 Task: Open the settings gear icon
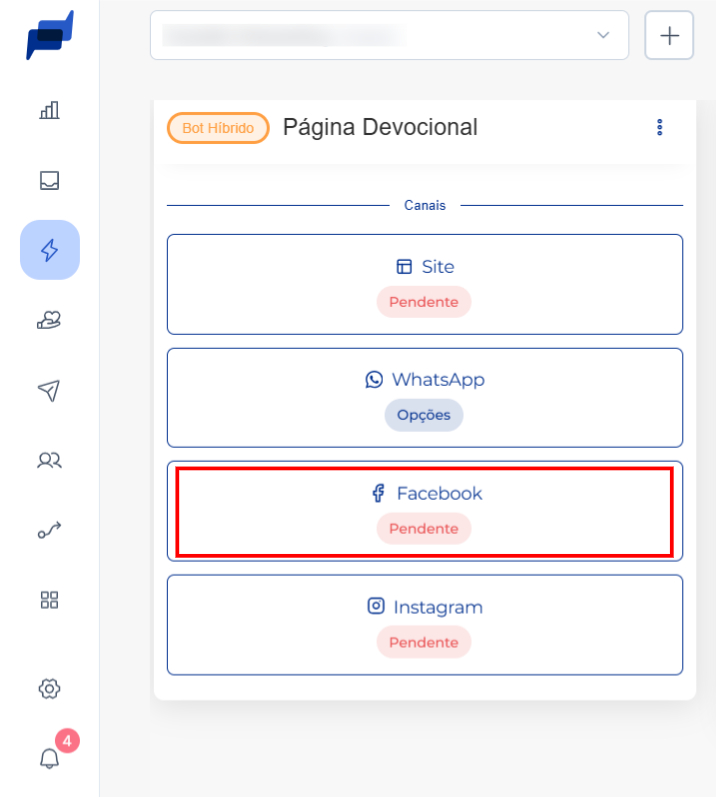(49, 689)
